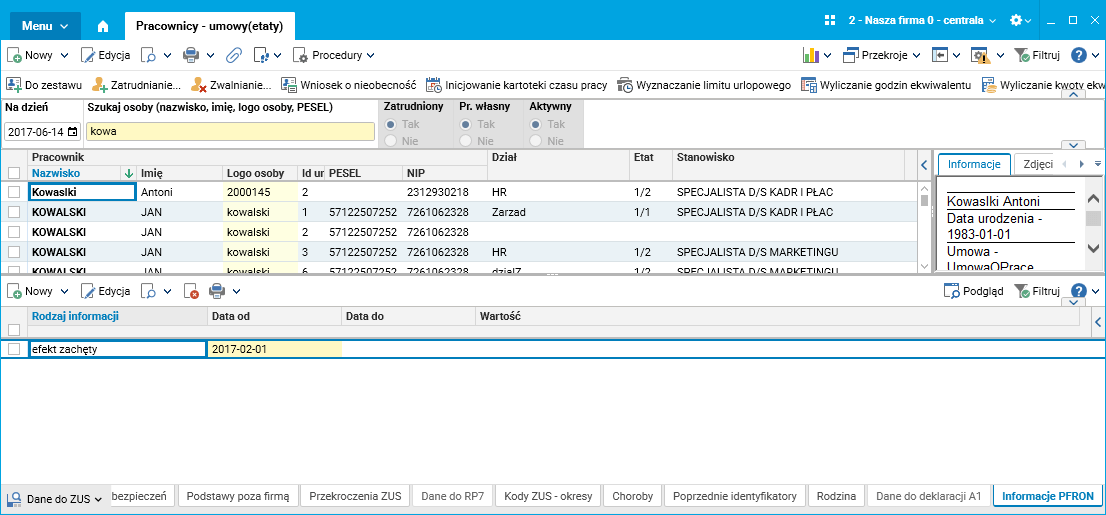Open the Rodzina tab

click(836, 496)
